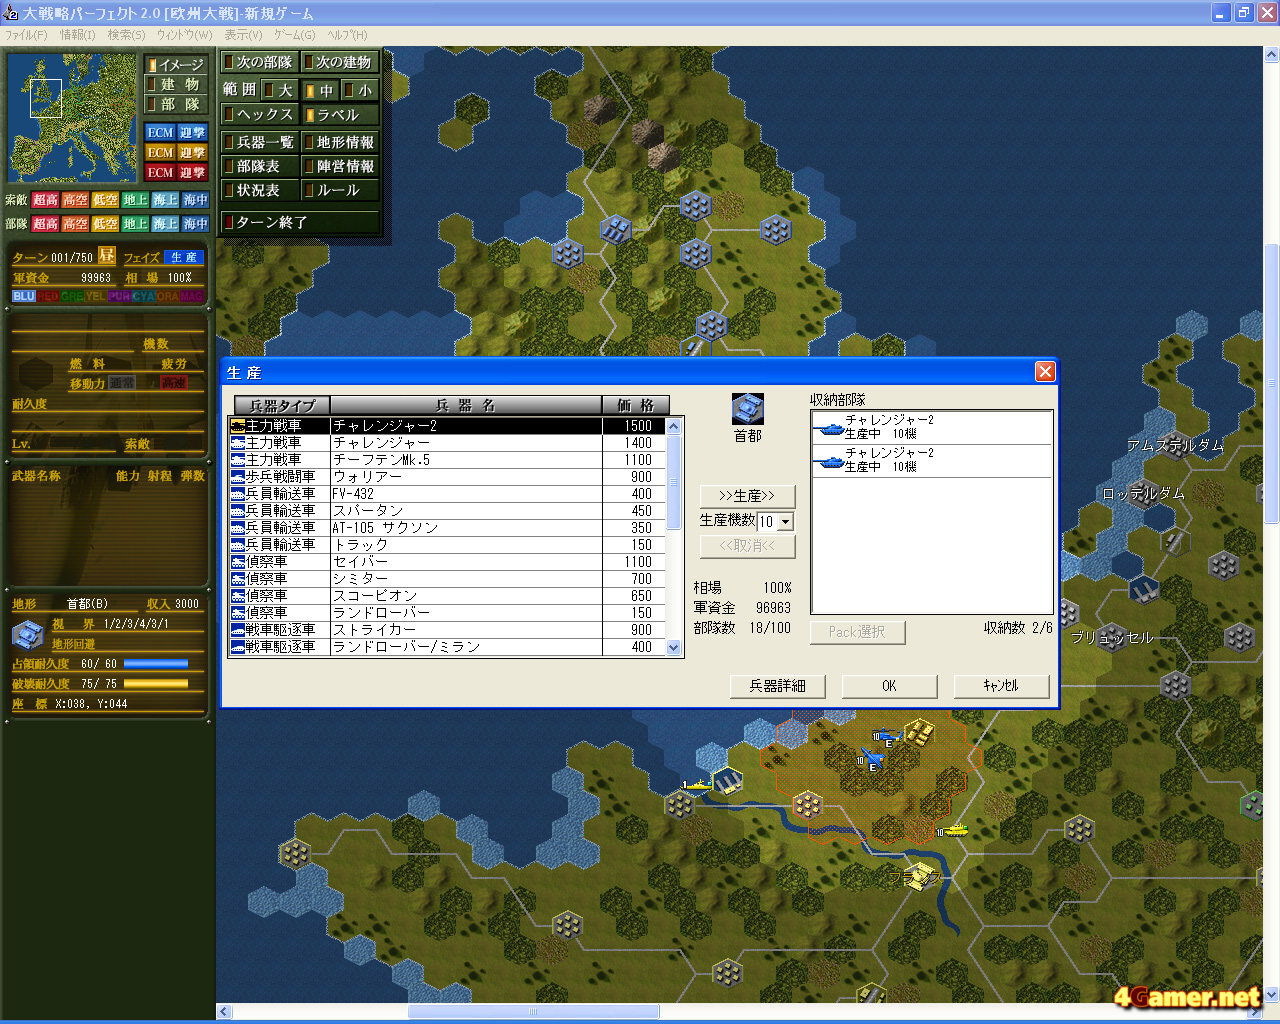
Task: Toggle the blue ECM button
Action: 160,132
